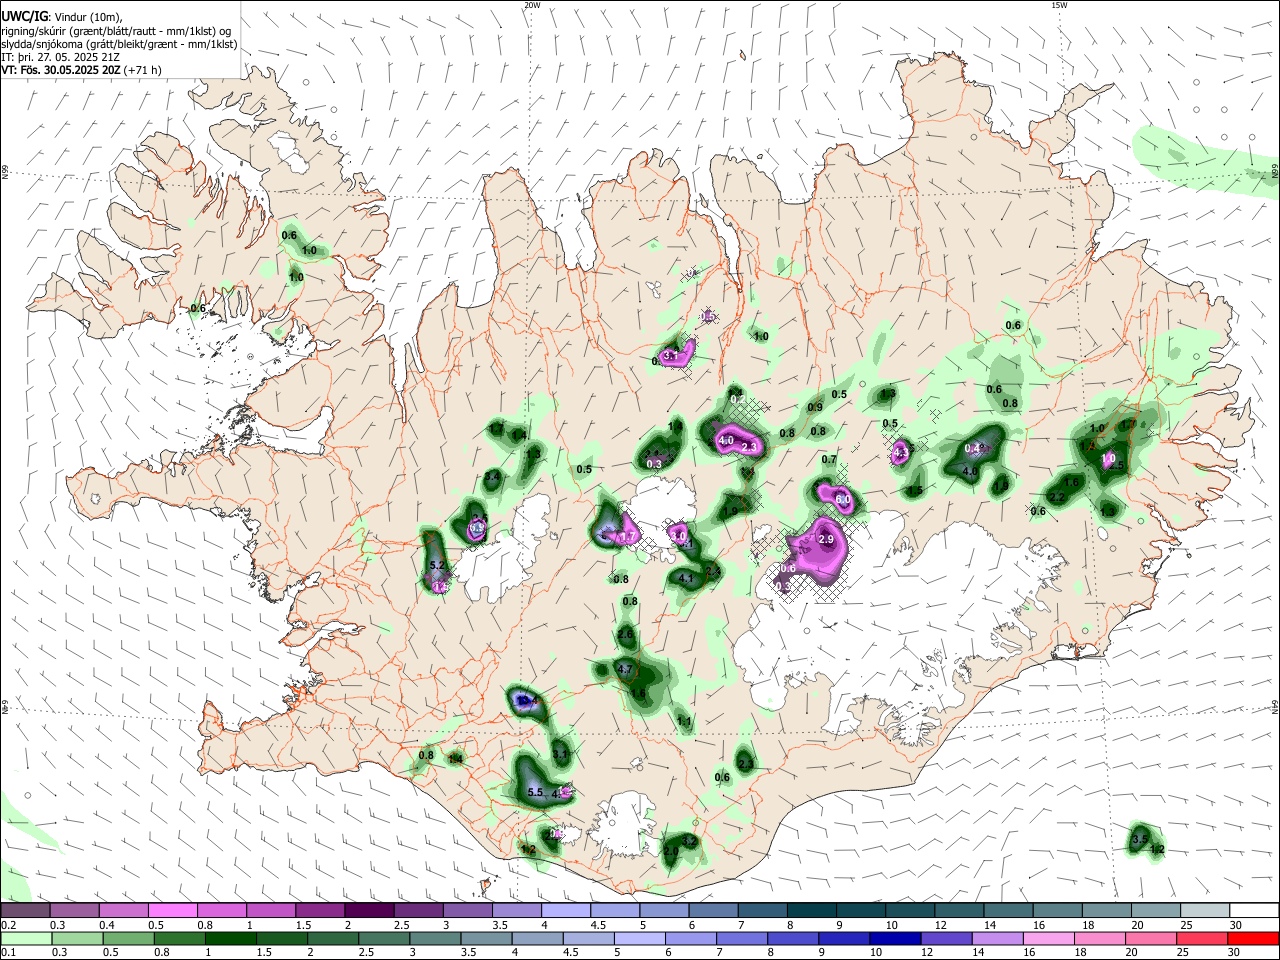Click the 'Vindur (10m),' header text
Viewport: 1280px width, 960px height.
click(x=87, y=18)
